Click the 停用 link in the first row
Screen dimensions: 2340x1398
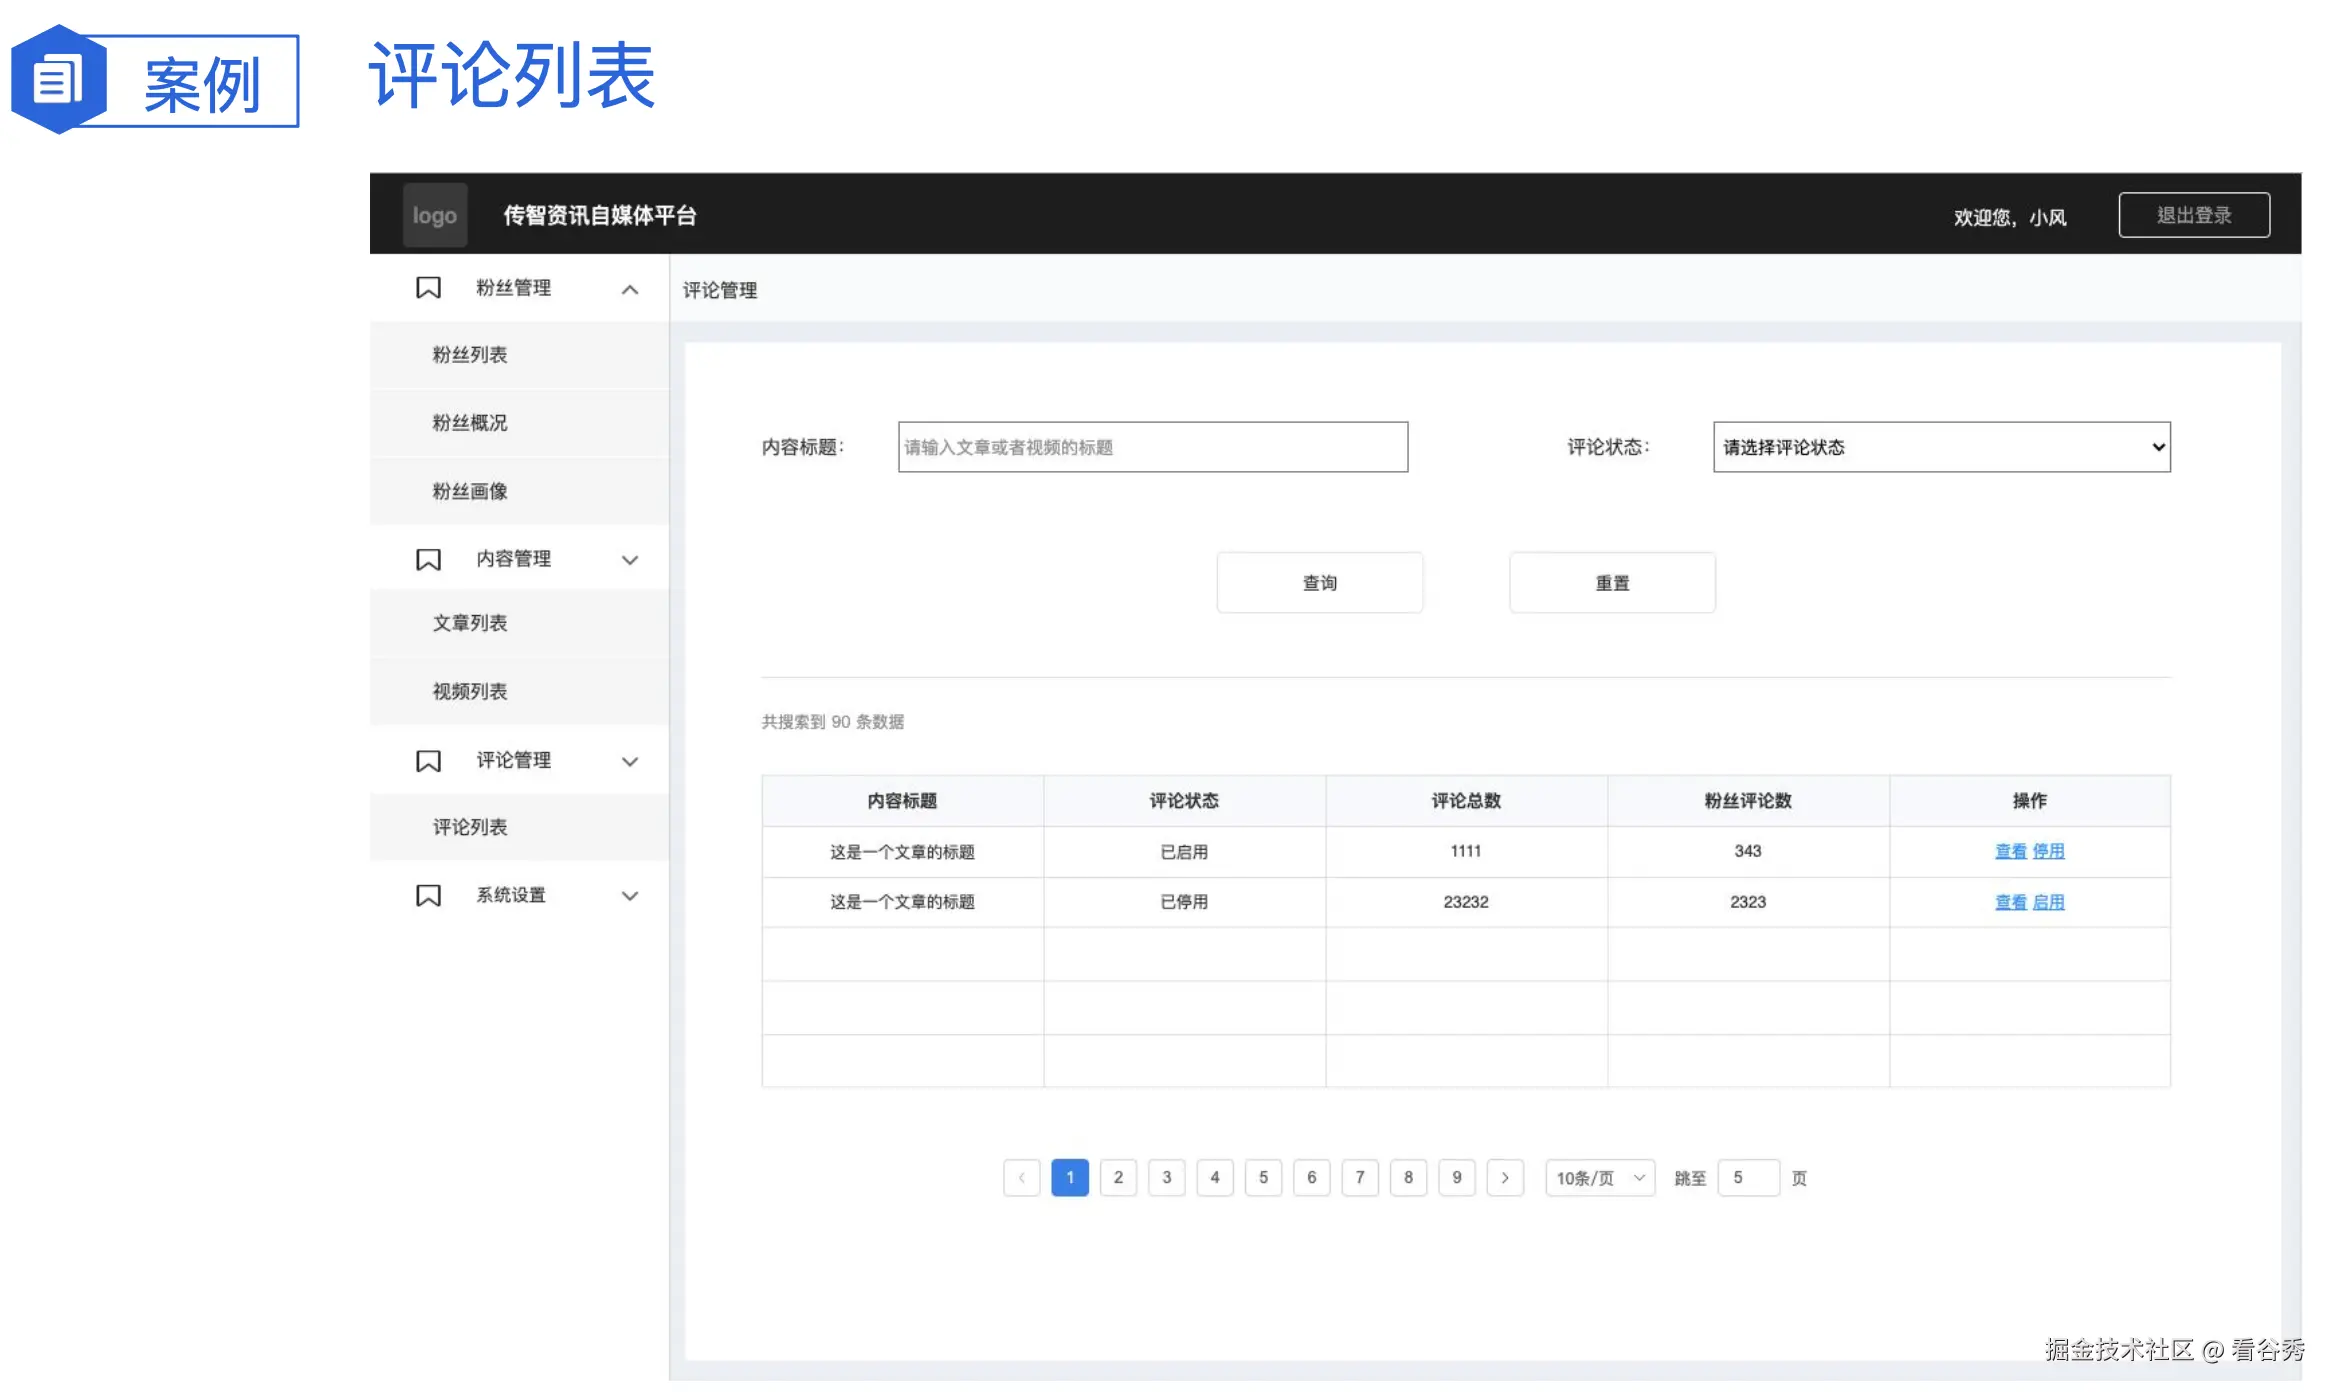[x=2048, y=851]
